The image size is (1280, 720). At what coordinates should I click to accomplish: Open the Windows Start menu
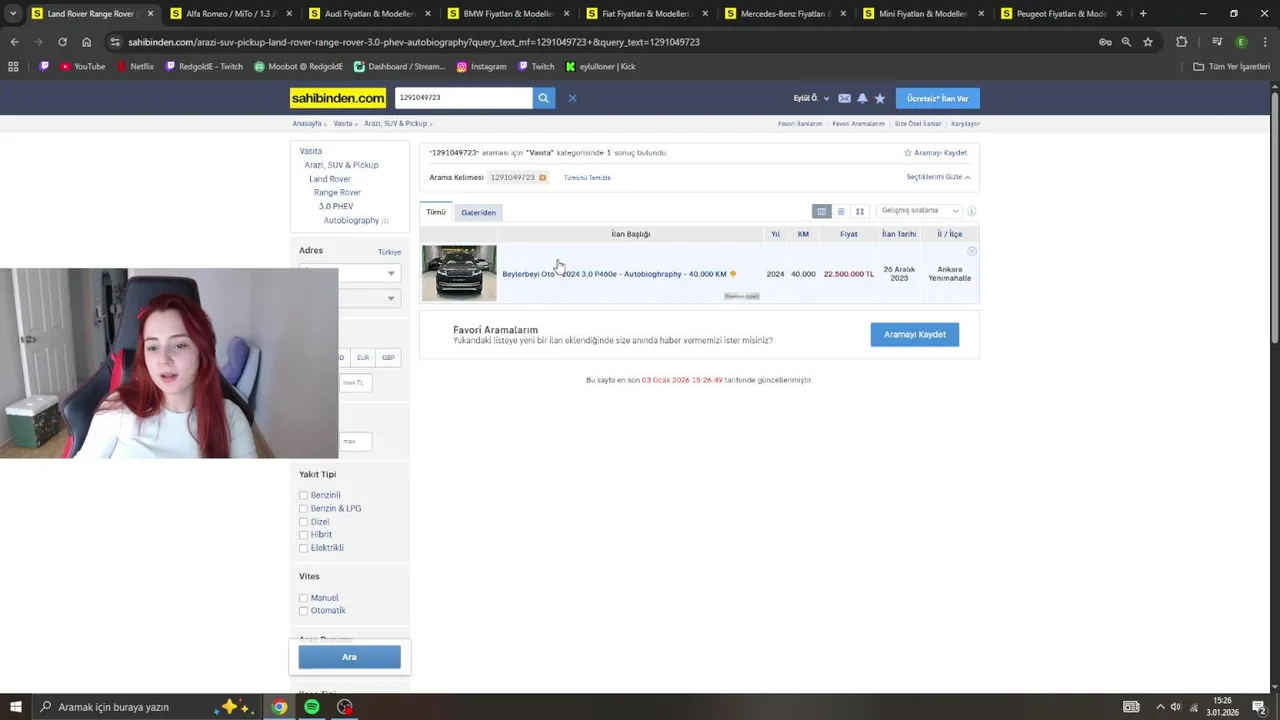(15, 707)
